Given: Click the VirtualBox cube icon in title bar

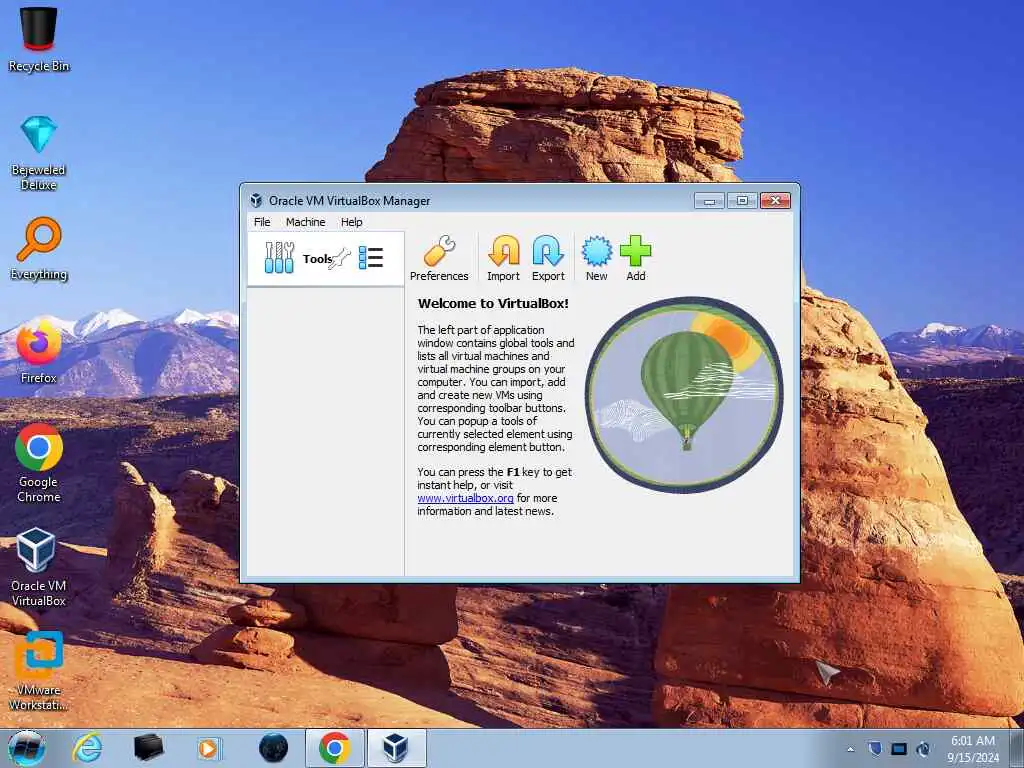Looking at the screenshot, I should click(x=256, y=200).
